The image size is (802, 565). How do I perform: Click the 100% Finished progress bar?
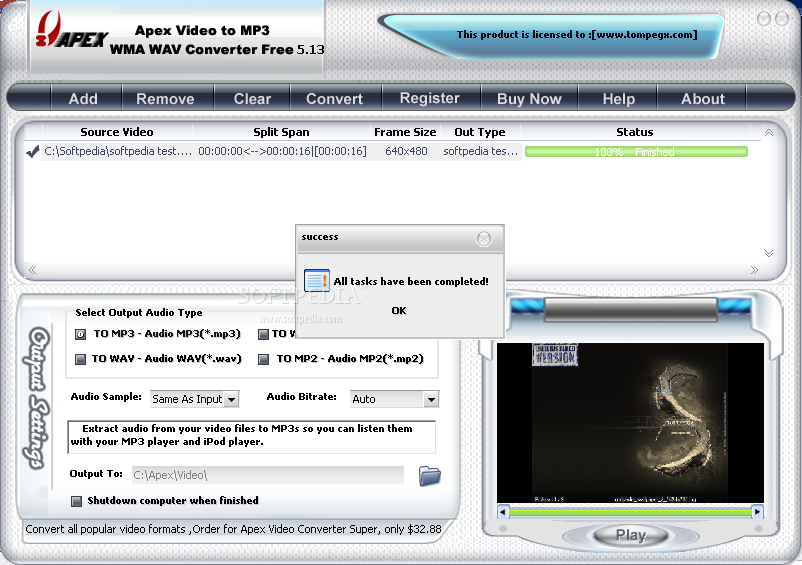point(636,152)
